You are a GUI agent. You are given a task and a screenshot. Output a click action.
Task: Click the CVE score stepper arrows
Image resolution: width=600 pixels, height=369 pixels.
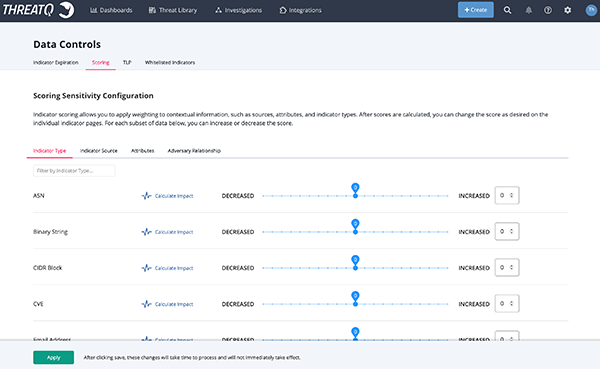point(512,303)
